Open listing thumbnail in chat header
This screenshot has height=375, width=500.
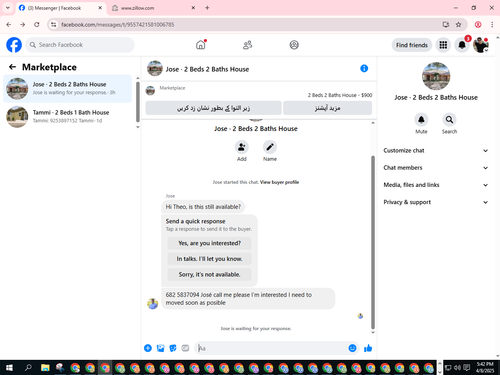(155, 68)
